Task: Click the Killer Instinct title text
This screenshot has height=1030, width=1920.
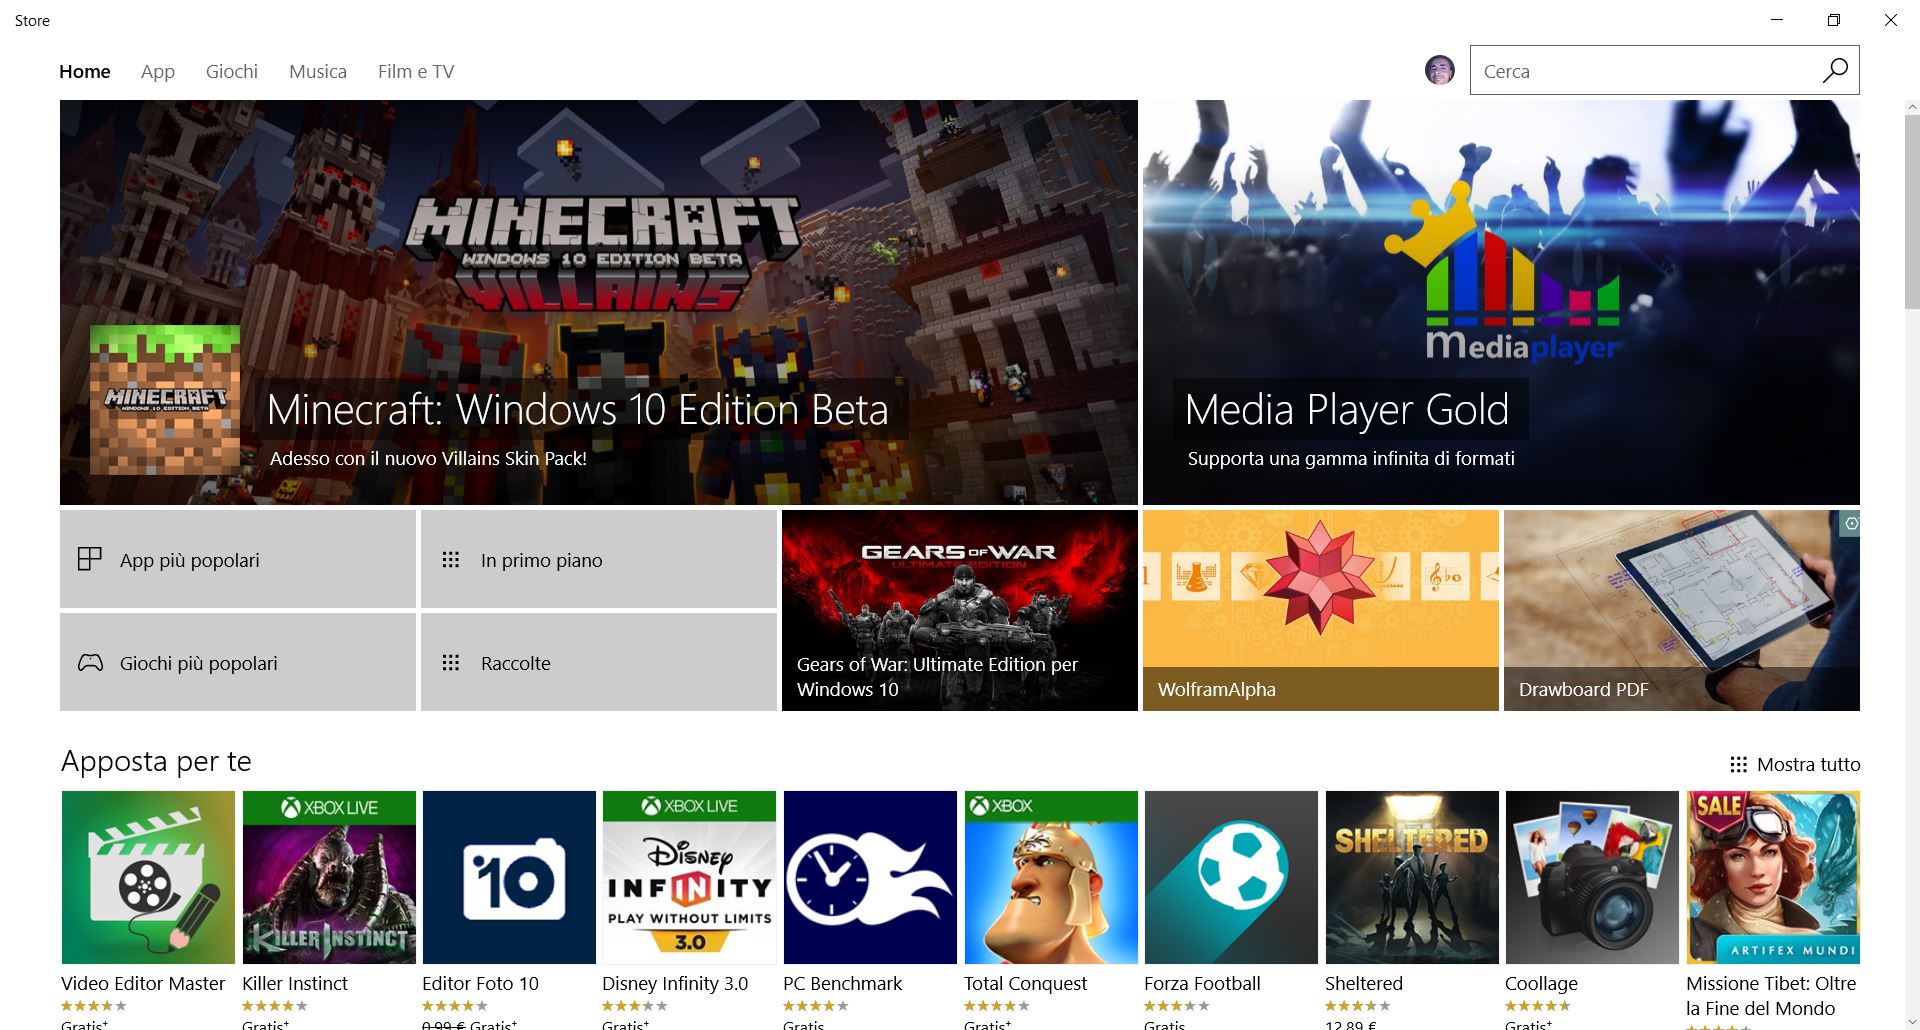Action: point(295,983)
